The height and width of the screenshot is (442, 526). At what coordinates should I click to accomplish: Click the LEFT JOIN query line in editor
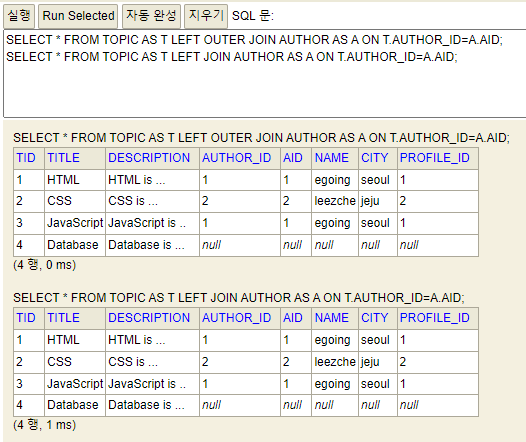231,57
